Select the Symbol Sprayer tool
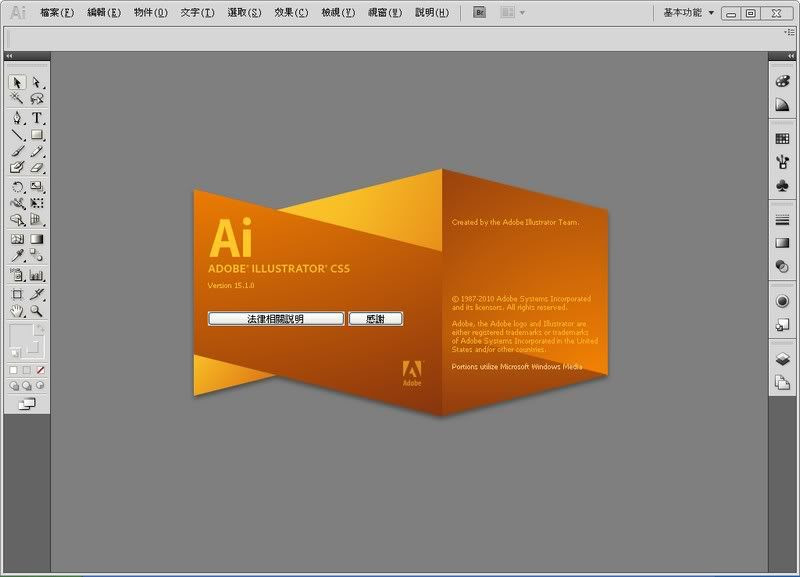 click(17, 275)
